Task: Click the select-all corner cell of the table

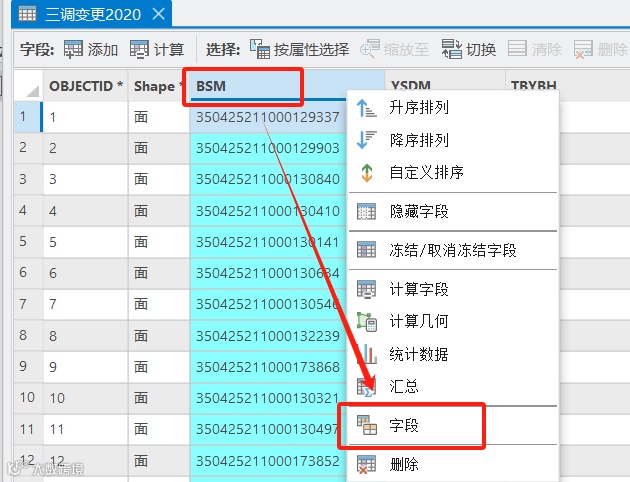Action: click(x=28, y=86)
